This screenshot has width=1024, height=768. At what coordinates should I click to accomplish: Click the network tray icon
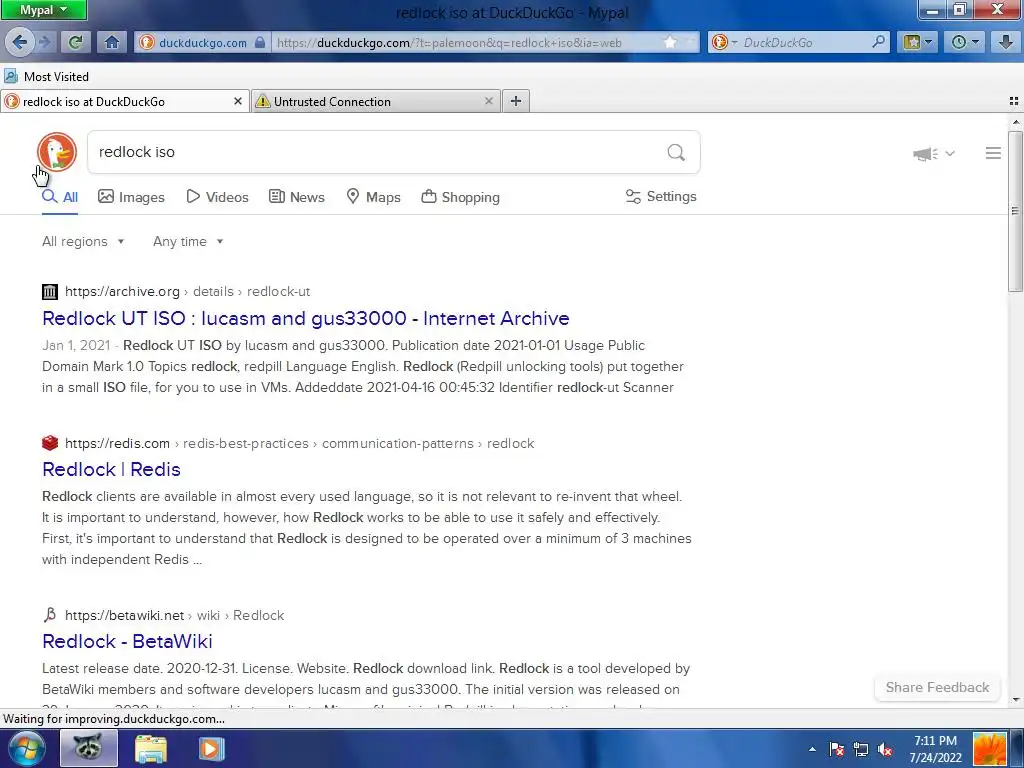tap(861, 749)
